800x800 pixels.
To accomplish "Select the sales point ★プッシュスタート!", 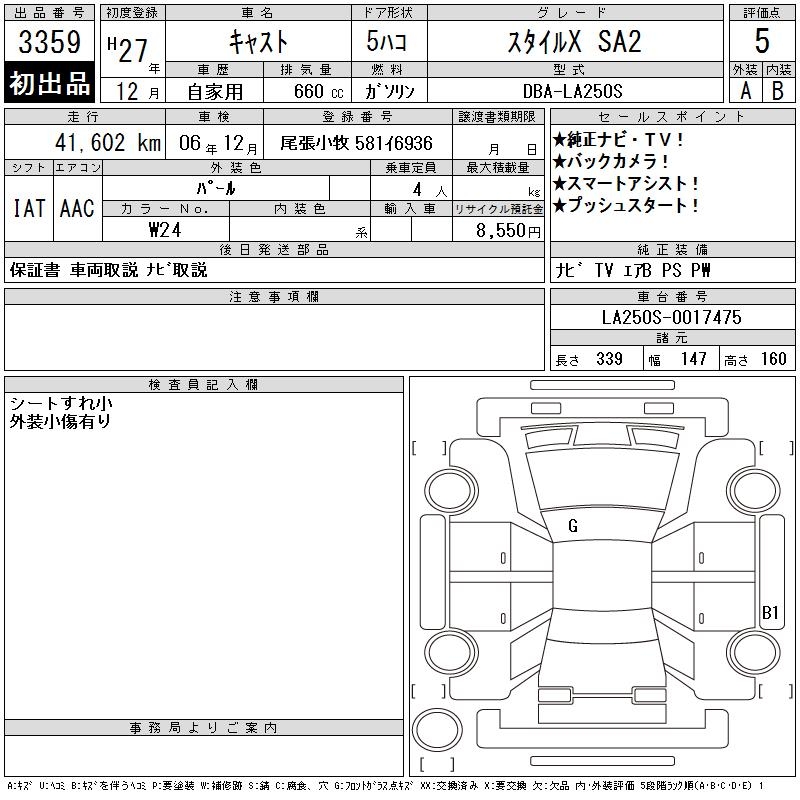I will click(626, 206).
